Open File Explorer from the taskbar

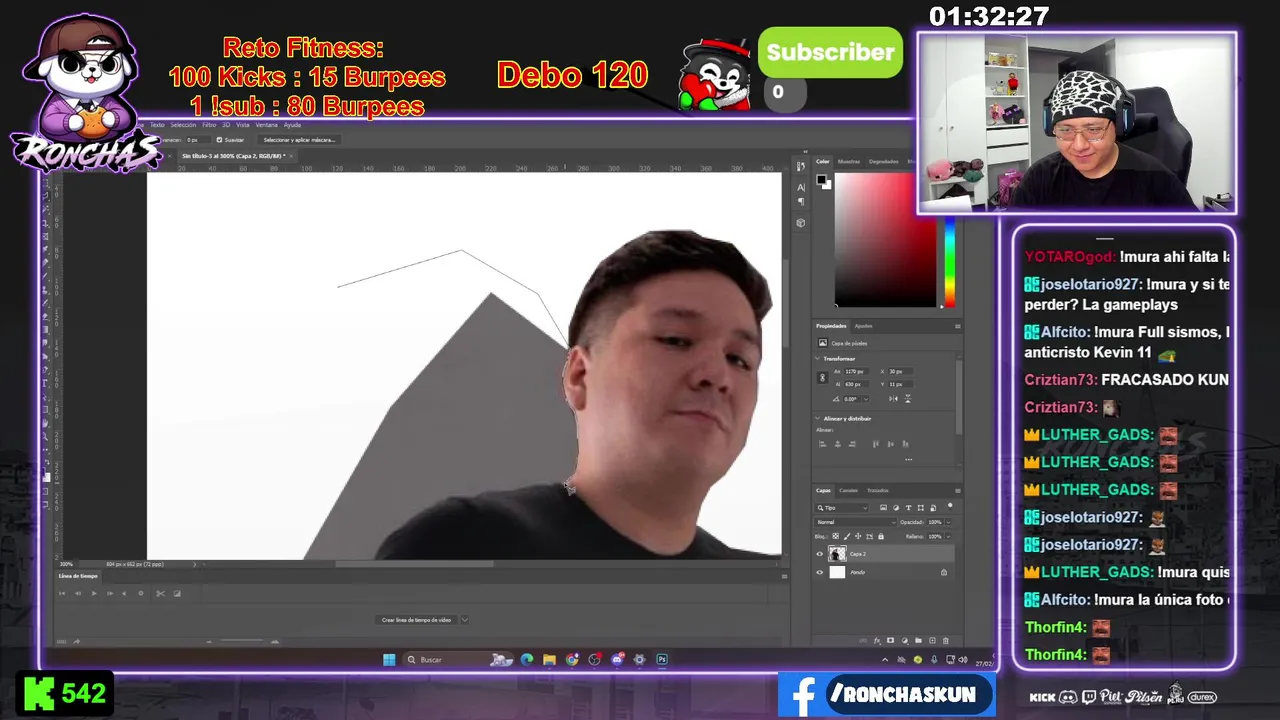click(x=549, y=659)
